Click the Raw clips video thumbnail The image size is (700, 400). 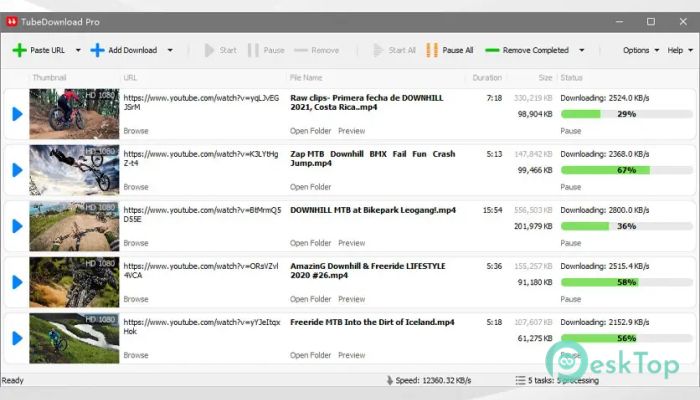(74, 114)
